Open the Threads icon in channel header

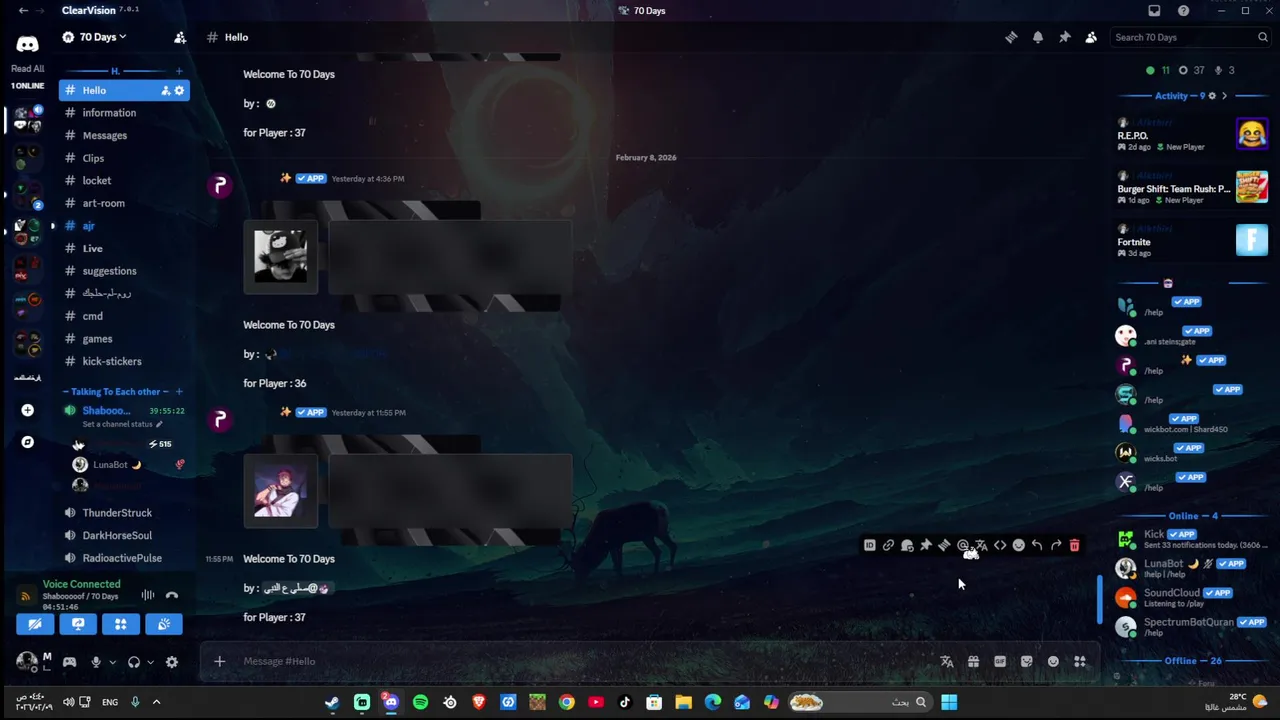coord(1011,37)
